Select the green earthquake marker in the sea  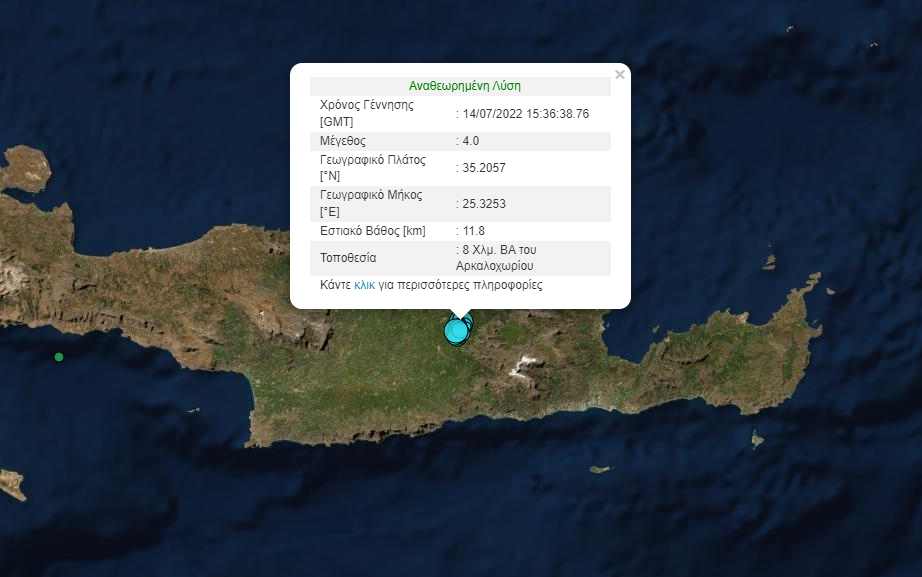click(x=59, y=357)
